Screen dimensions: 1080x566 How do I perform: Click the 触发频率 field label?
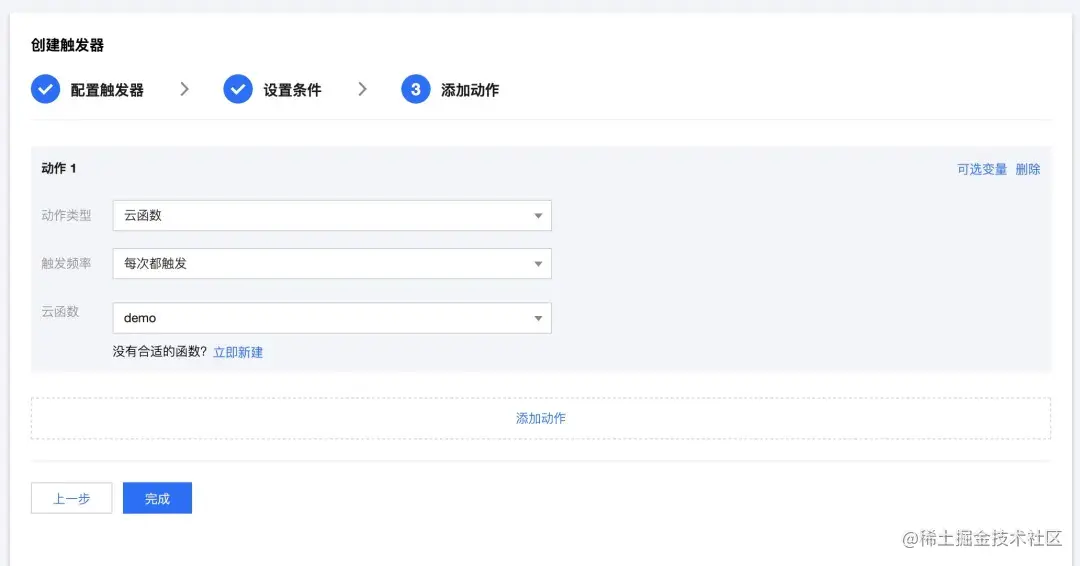click(66, 264)
